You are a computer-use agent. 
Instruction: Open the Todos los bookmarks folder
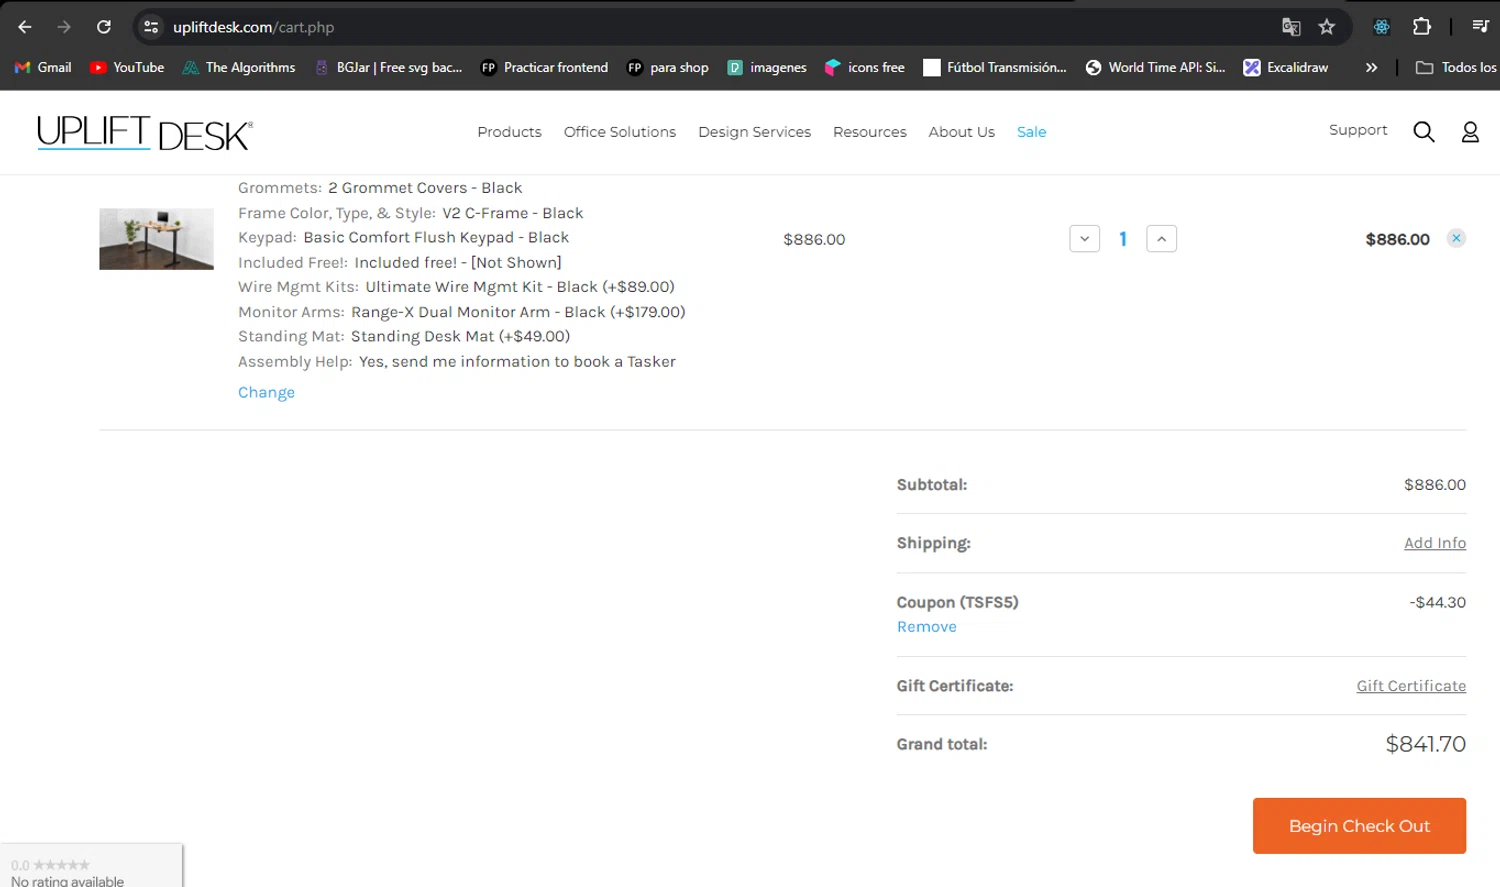pos(1456,67)
